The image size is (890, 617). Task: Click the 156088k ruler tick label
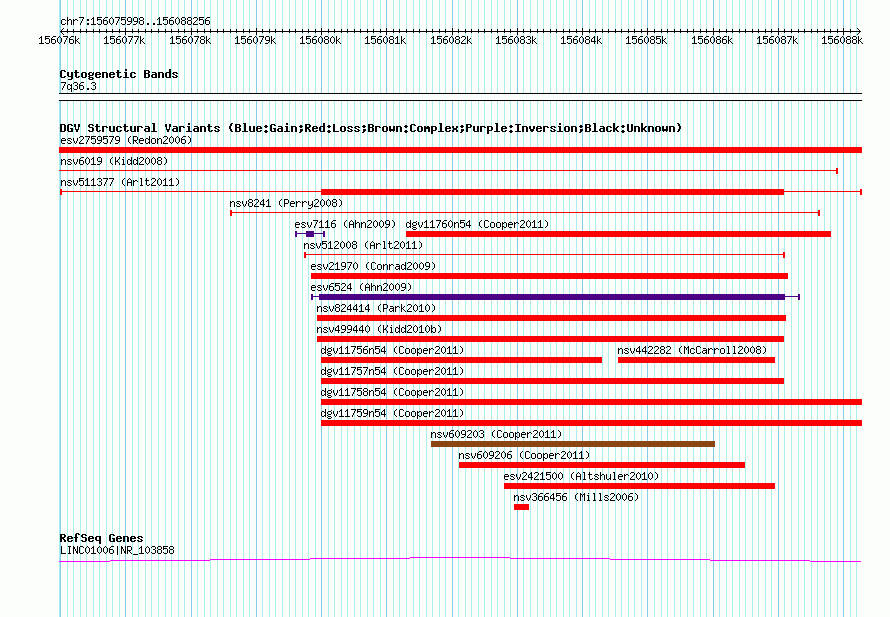(x=842, y=40)
